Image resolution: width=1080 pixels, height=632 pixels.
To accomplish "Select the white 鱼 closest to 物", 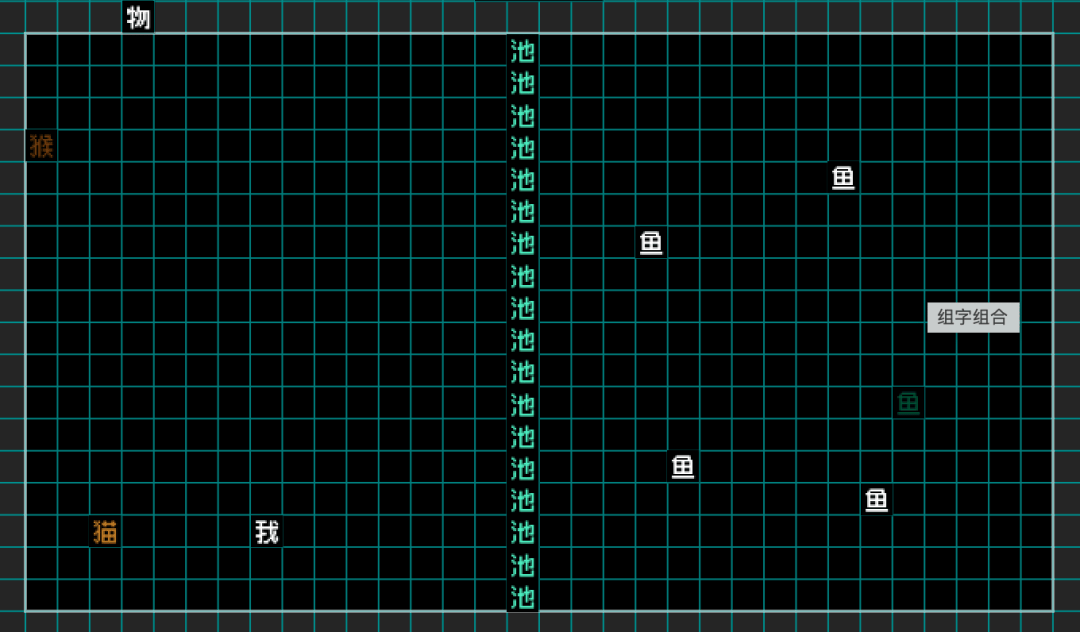I will point(651,243).
